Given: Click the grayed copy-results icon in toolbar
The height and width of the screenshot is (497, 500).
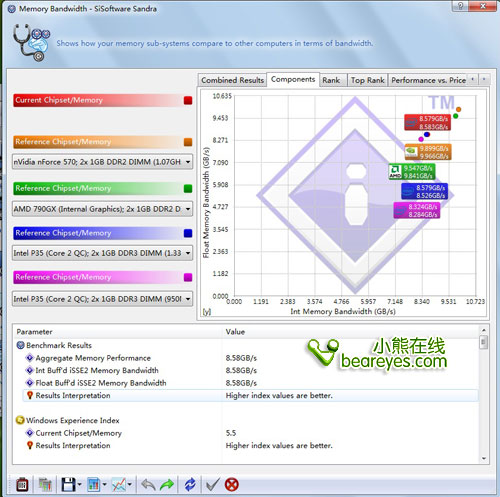Looking at the screenshot, I should (x=45, y=484).
